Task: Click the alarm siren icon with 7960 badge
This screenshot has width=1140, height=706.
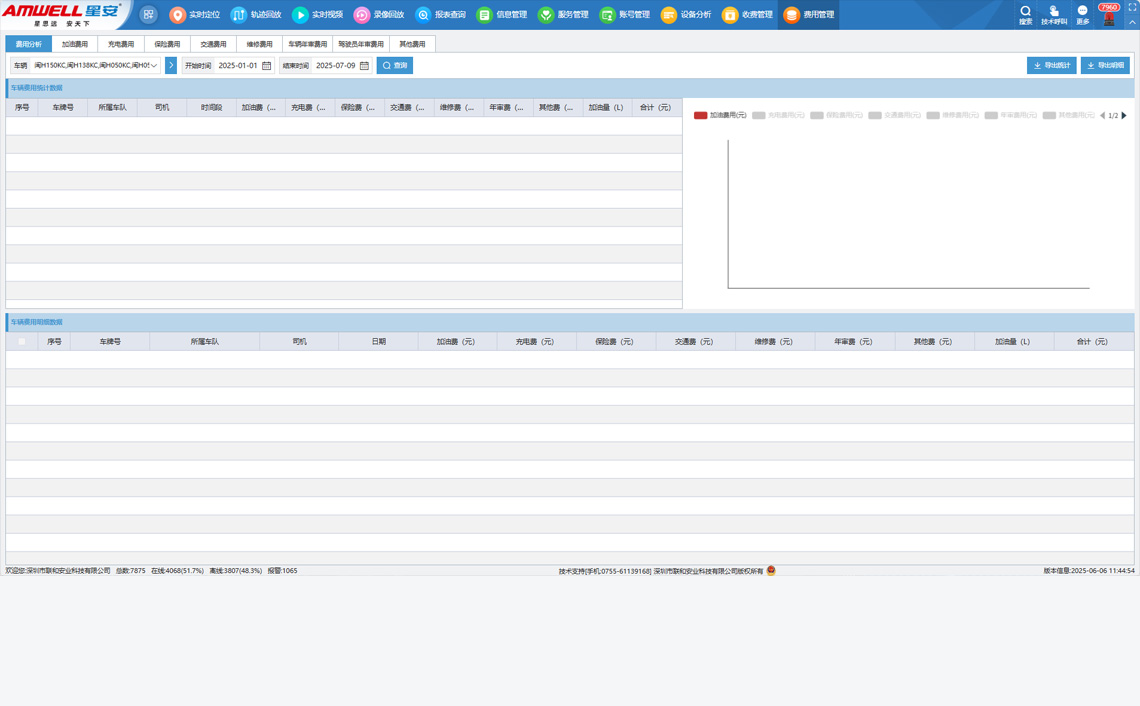Action: coord(1108,17)
